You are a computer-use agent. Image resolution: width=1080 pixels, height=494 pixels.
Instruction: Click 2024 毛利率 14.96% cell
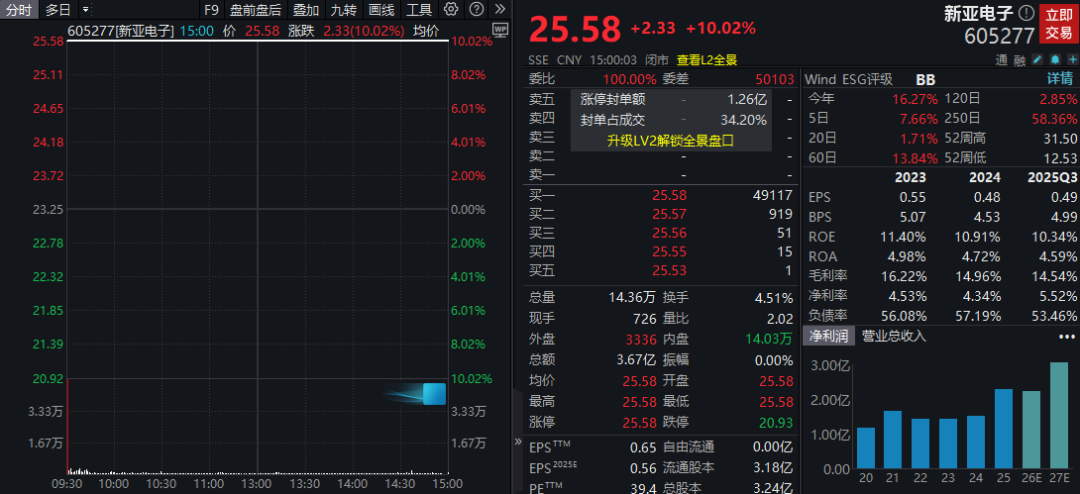click(977, 276)
